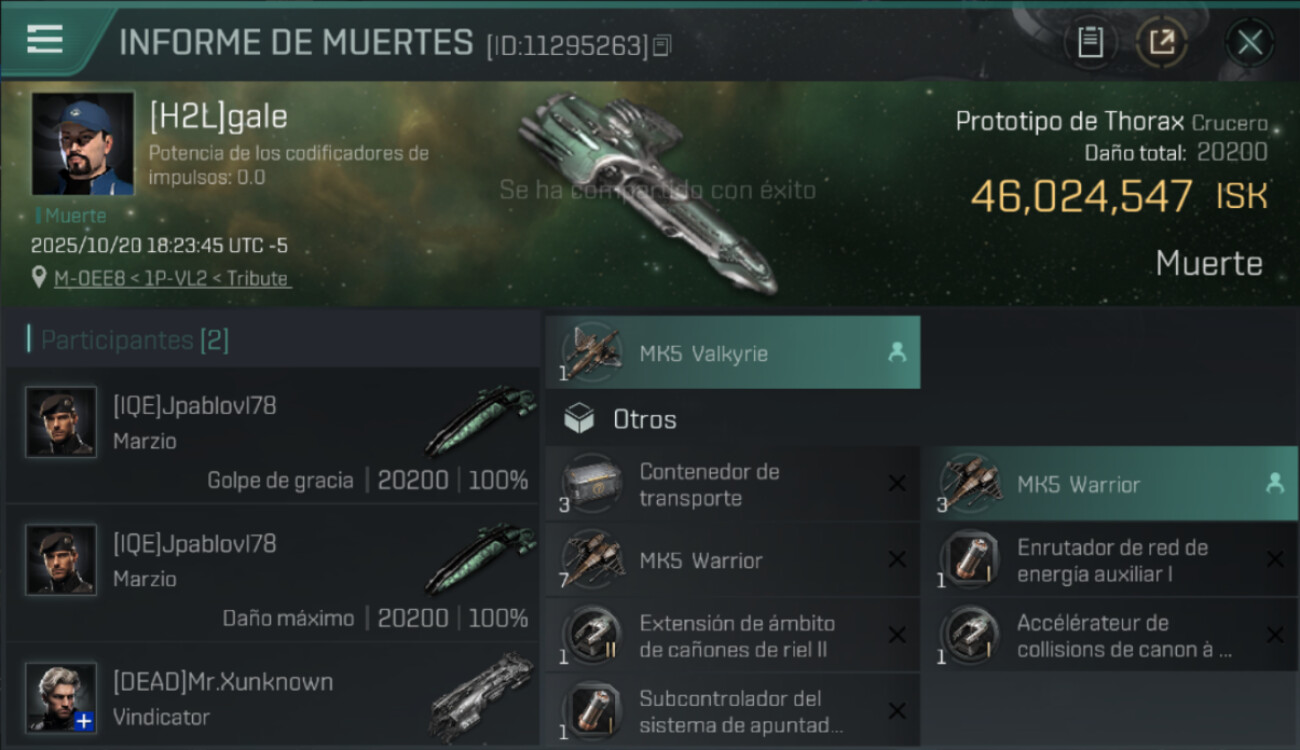Open the hamburger menu
Image resolution: width=1300 pixels, height=750 pixels.
click(x=45, y=39)
